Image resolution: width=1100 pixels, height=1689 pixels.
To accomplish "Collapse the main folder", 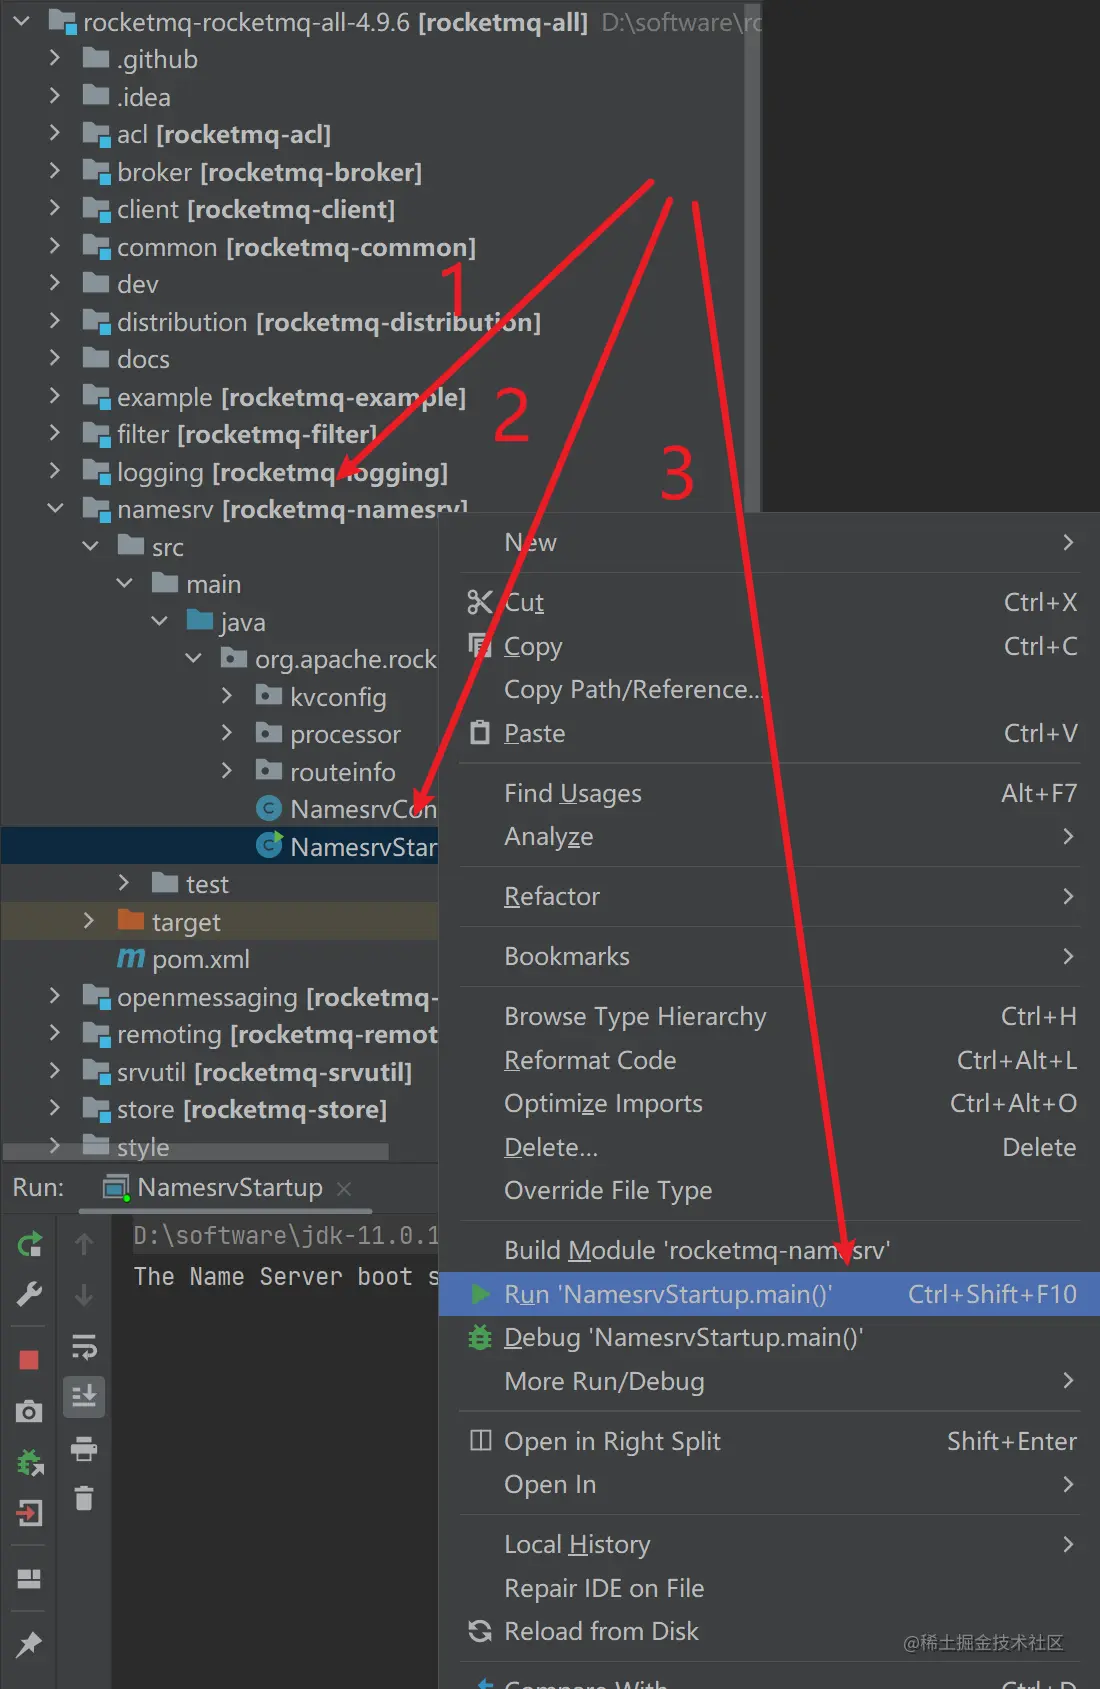I will click(x=124, y=583).
